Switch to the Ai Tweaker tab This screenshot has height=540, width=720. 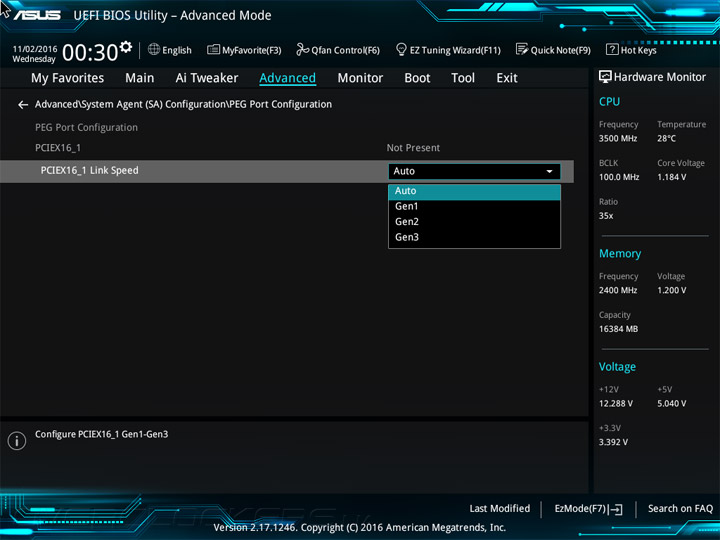pos(207,78)
